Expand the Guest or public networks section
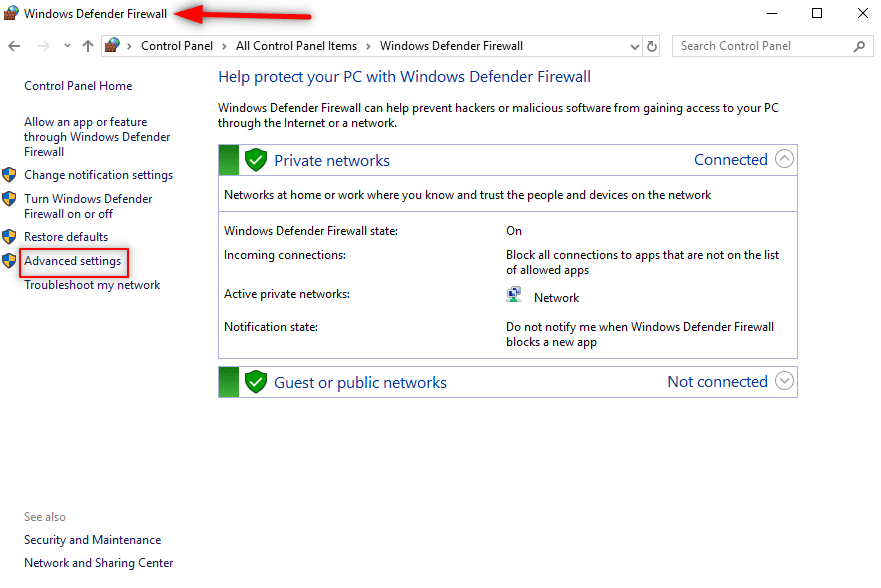Image resolution: width=881 pixels, height=588 pixels. pos(784,381)
